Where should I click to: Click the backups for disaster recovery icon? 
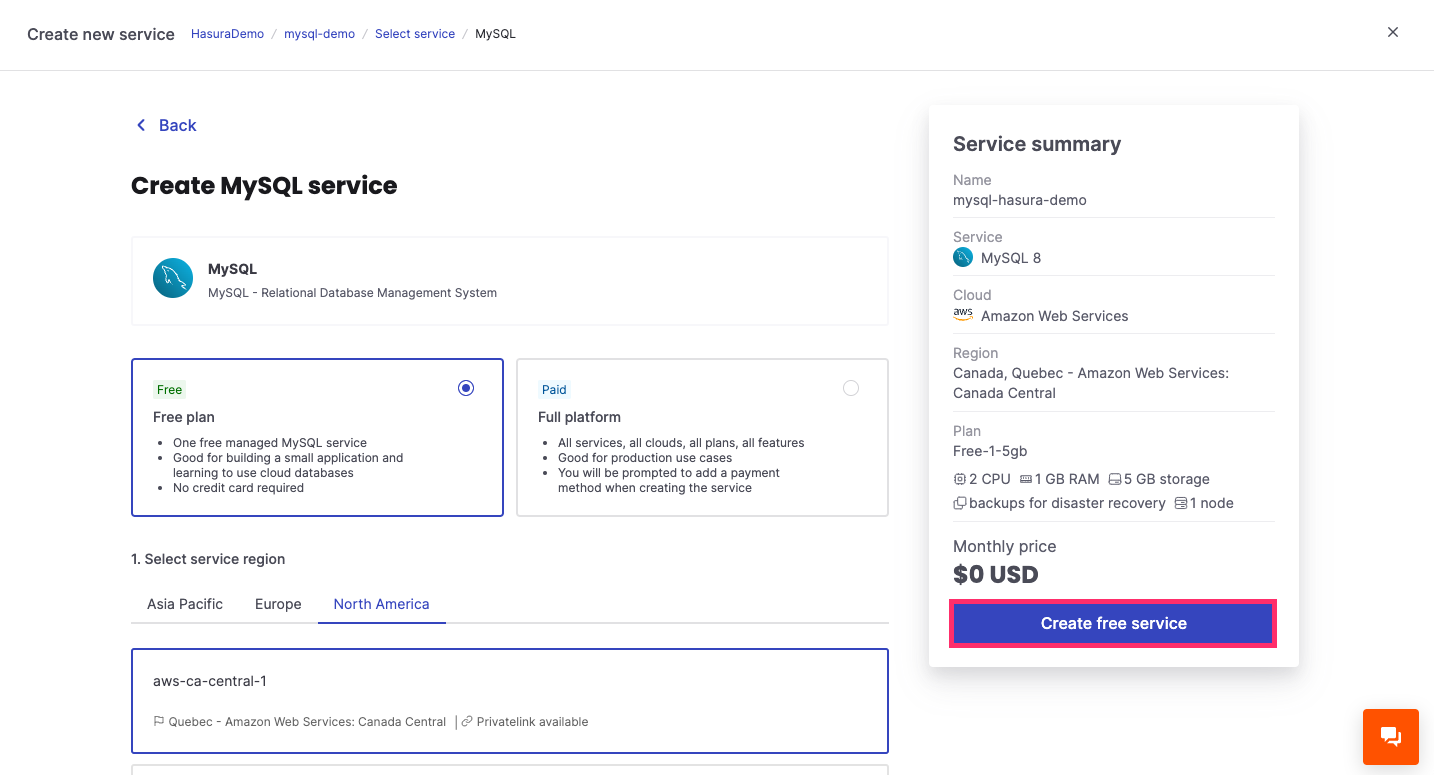[959, 503]
